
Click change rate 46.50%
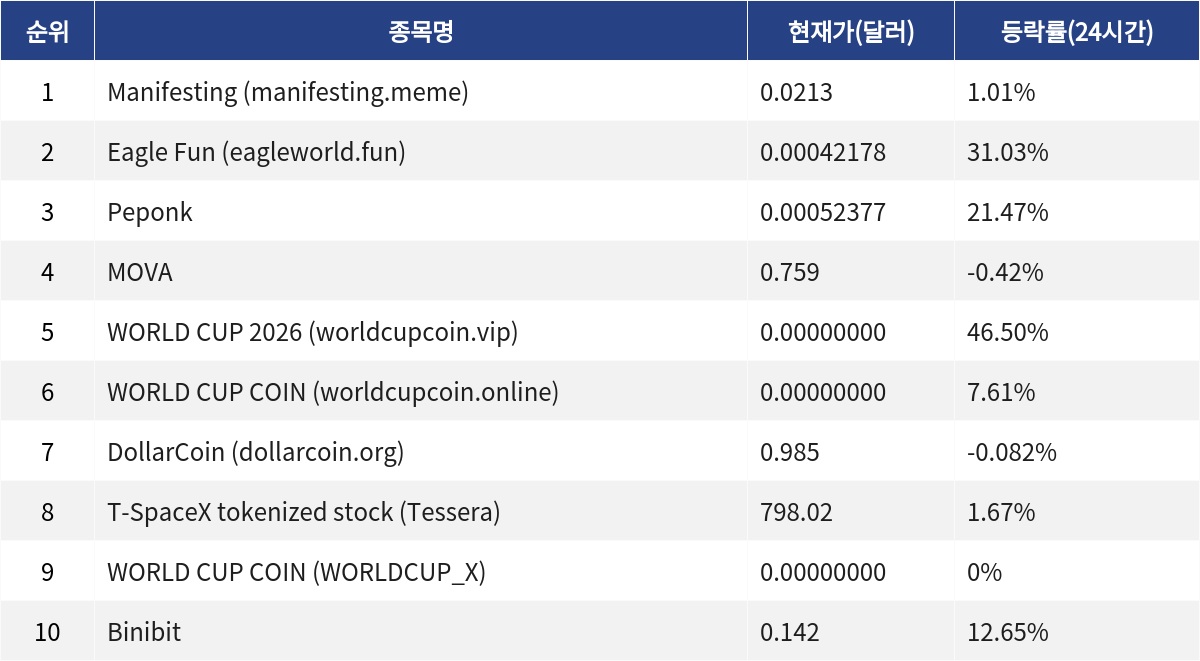(x=1008, y=333)
